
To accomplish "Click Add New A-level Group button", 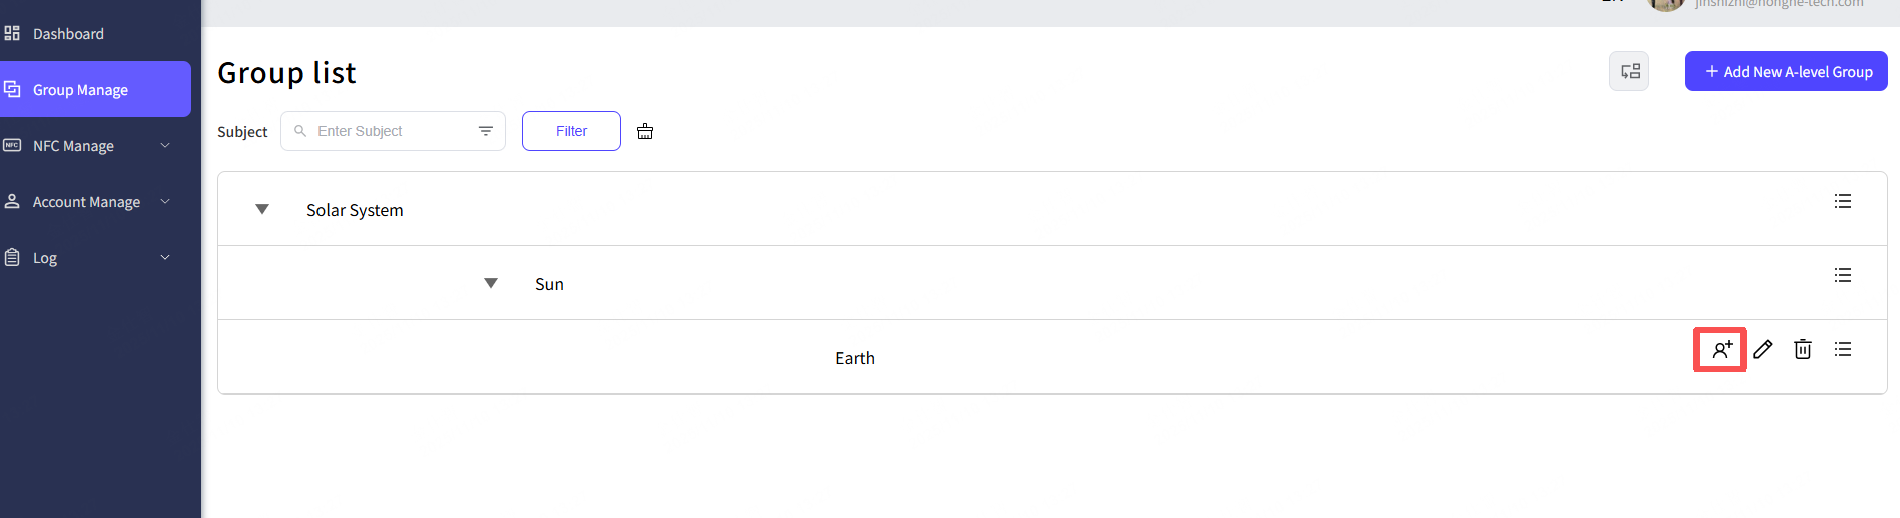I will pyautogui.click(x=1786, y=72).
